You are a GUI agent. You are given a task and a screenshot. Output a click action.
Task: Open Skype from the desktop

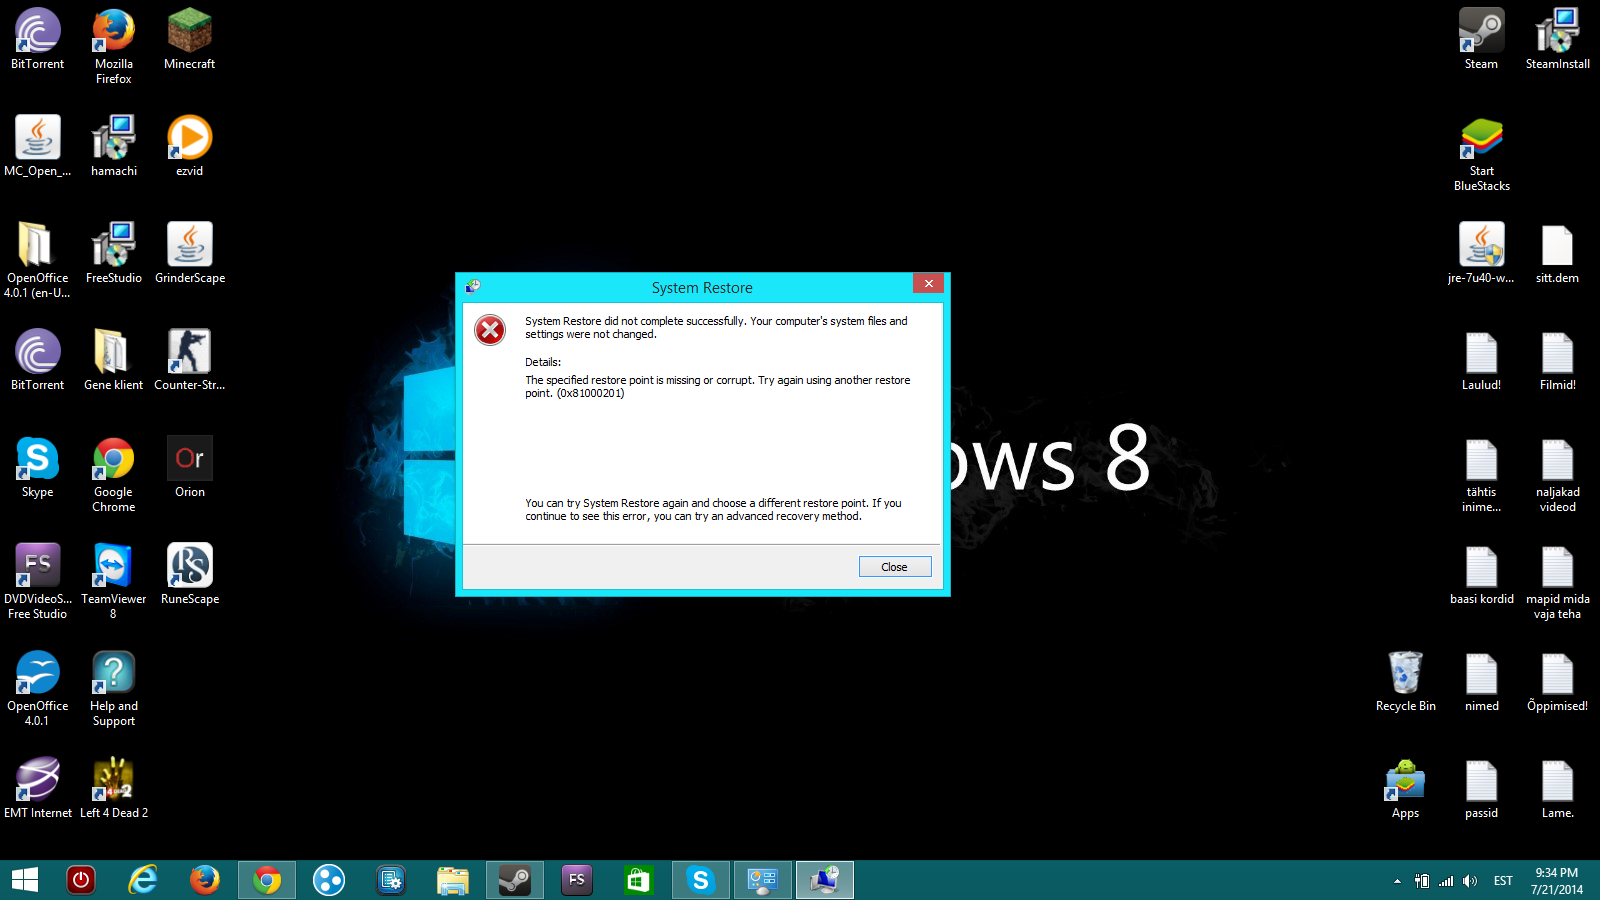38,466
